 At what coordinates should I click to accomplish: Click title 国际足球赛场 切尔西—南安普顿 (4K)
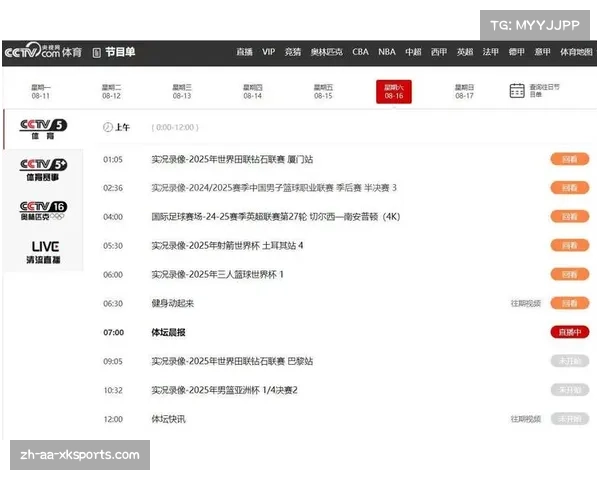coord(276,217)
